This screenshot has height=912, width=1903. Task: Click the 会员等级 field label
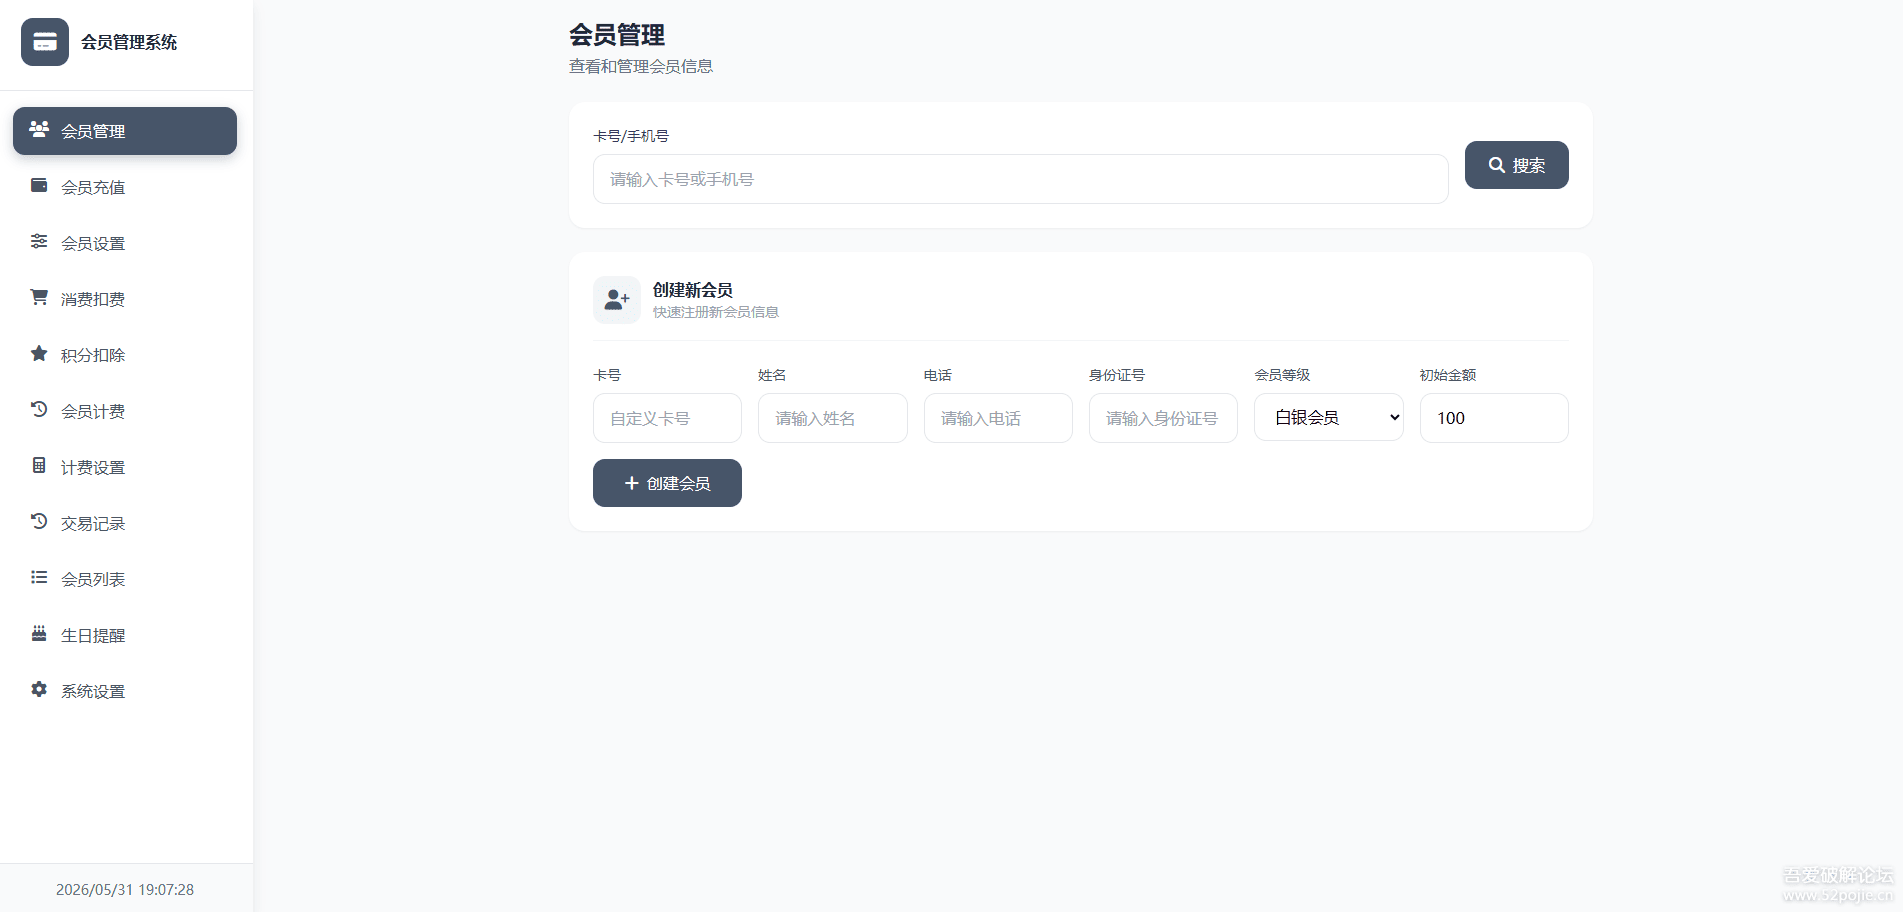point(1282,375)
